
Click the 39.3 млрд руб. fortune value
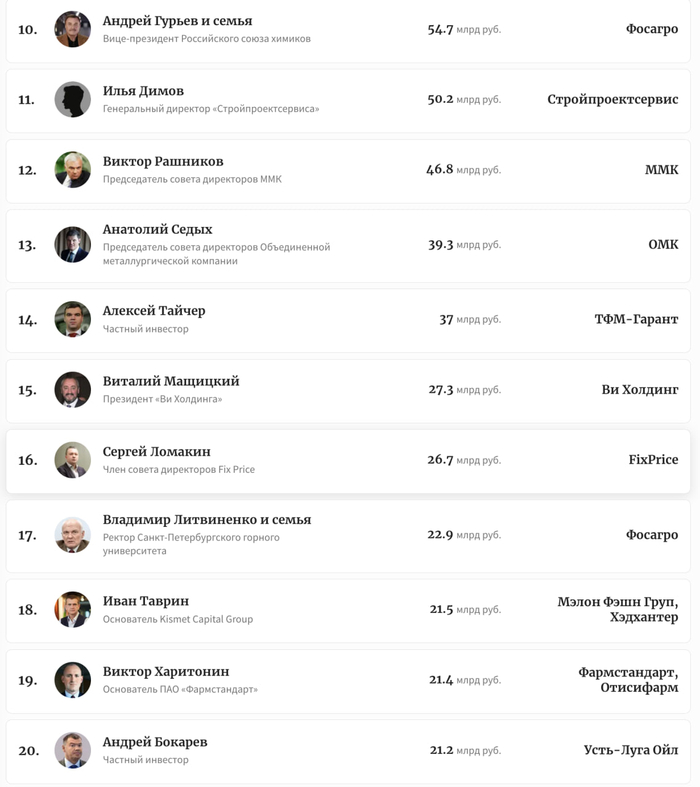[x=464, y=245]
